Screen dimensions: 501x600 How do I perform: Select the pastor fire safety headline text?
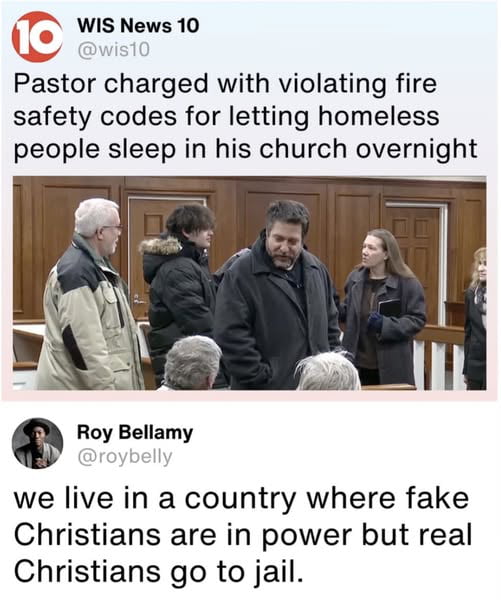(x=245, y=116)
